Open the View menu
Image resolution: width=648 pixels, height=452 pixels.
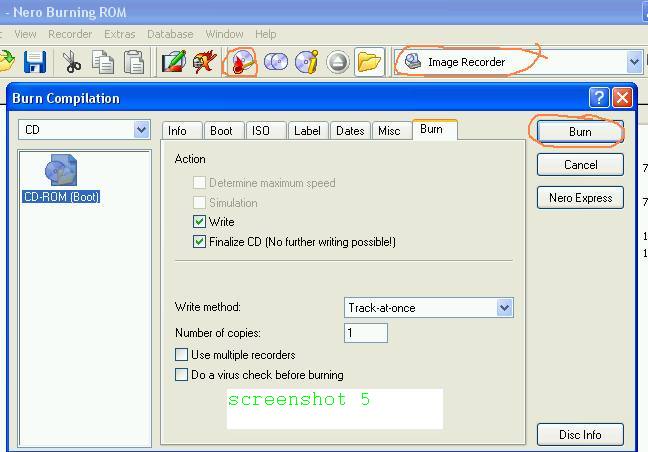[25, 34]
